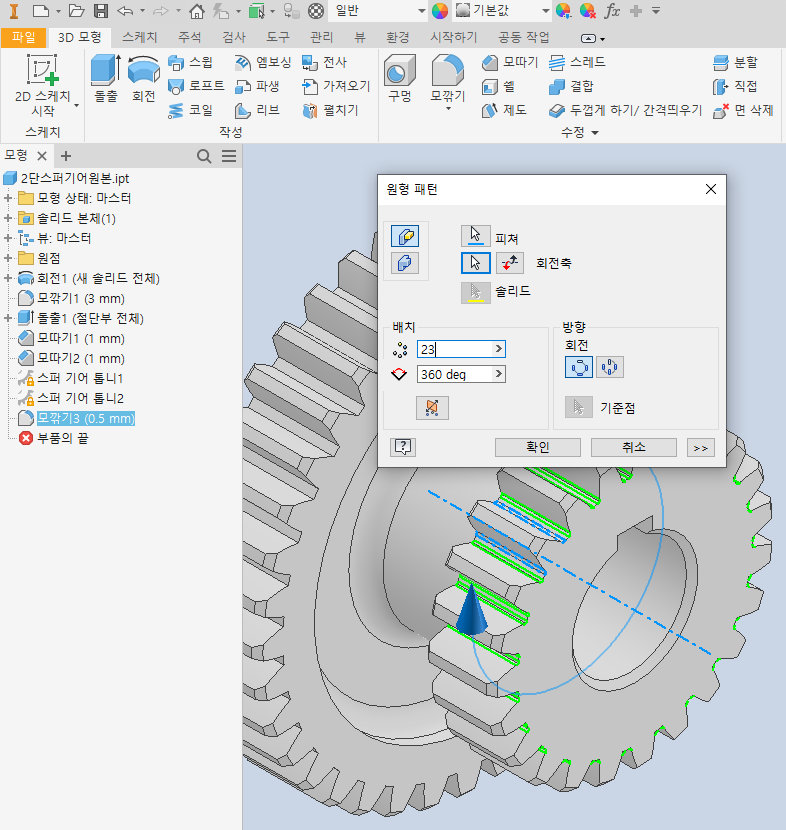
Task: Select the 쉘 shell tool
Action: 498,86
